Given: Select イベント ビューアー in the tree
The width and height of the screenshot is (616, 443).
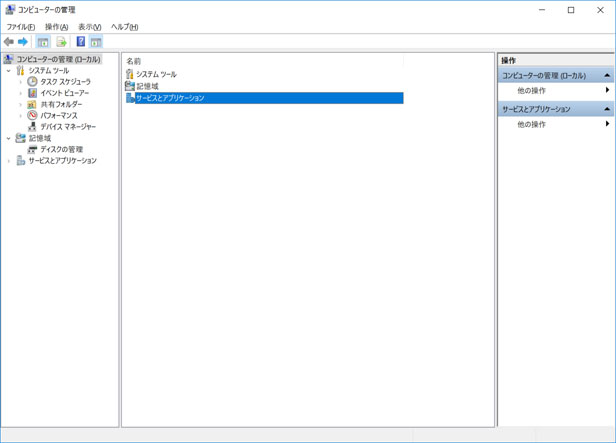Looking at the screenshot, I should [65, 93].
